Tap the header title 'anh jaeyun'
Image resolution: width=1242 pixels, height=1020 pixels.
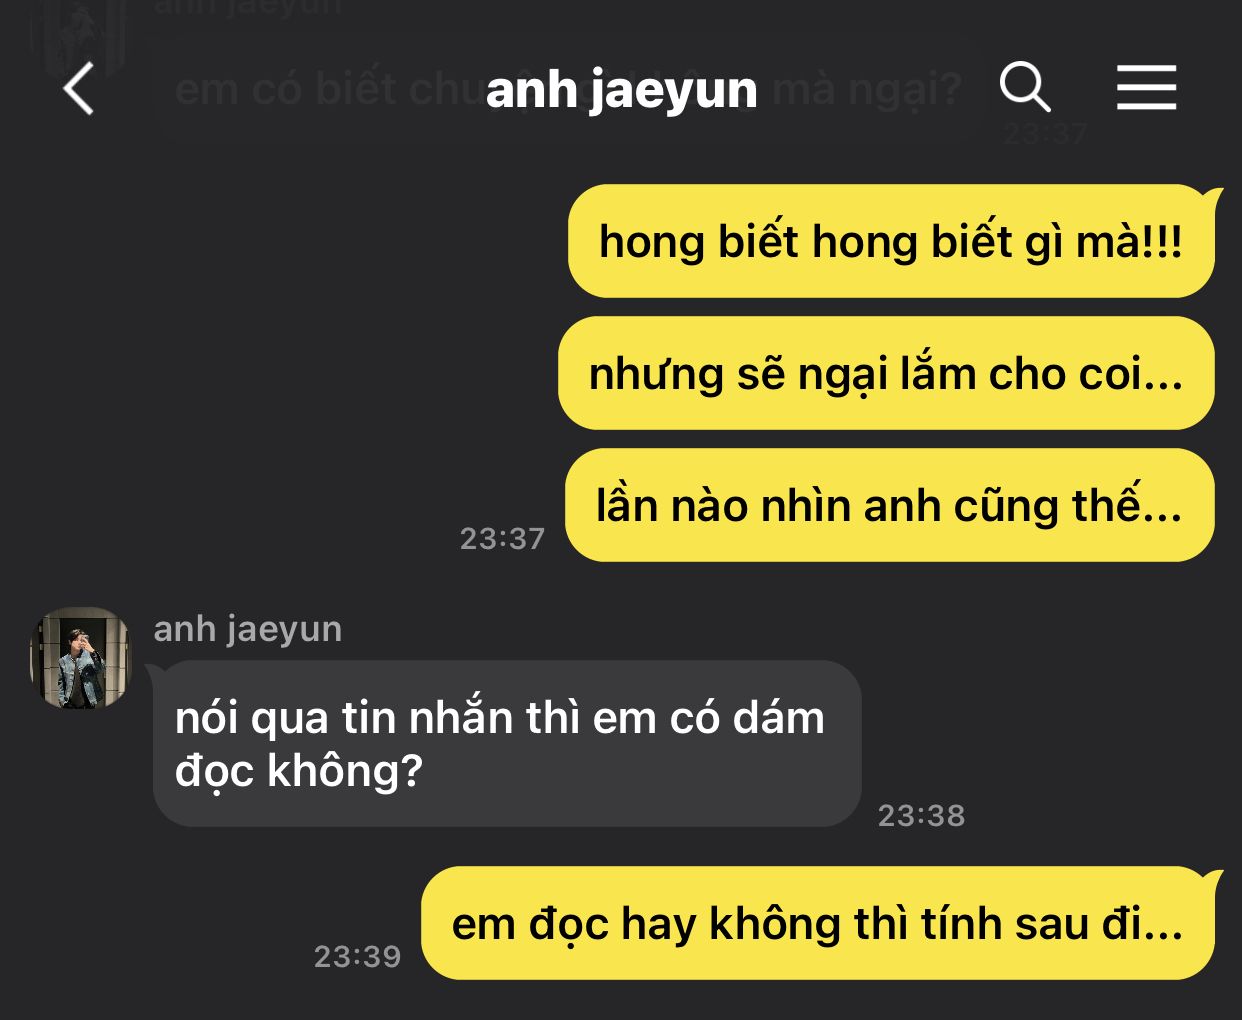[x=621, y=90]
